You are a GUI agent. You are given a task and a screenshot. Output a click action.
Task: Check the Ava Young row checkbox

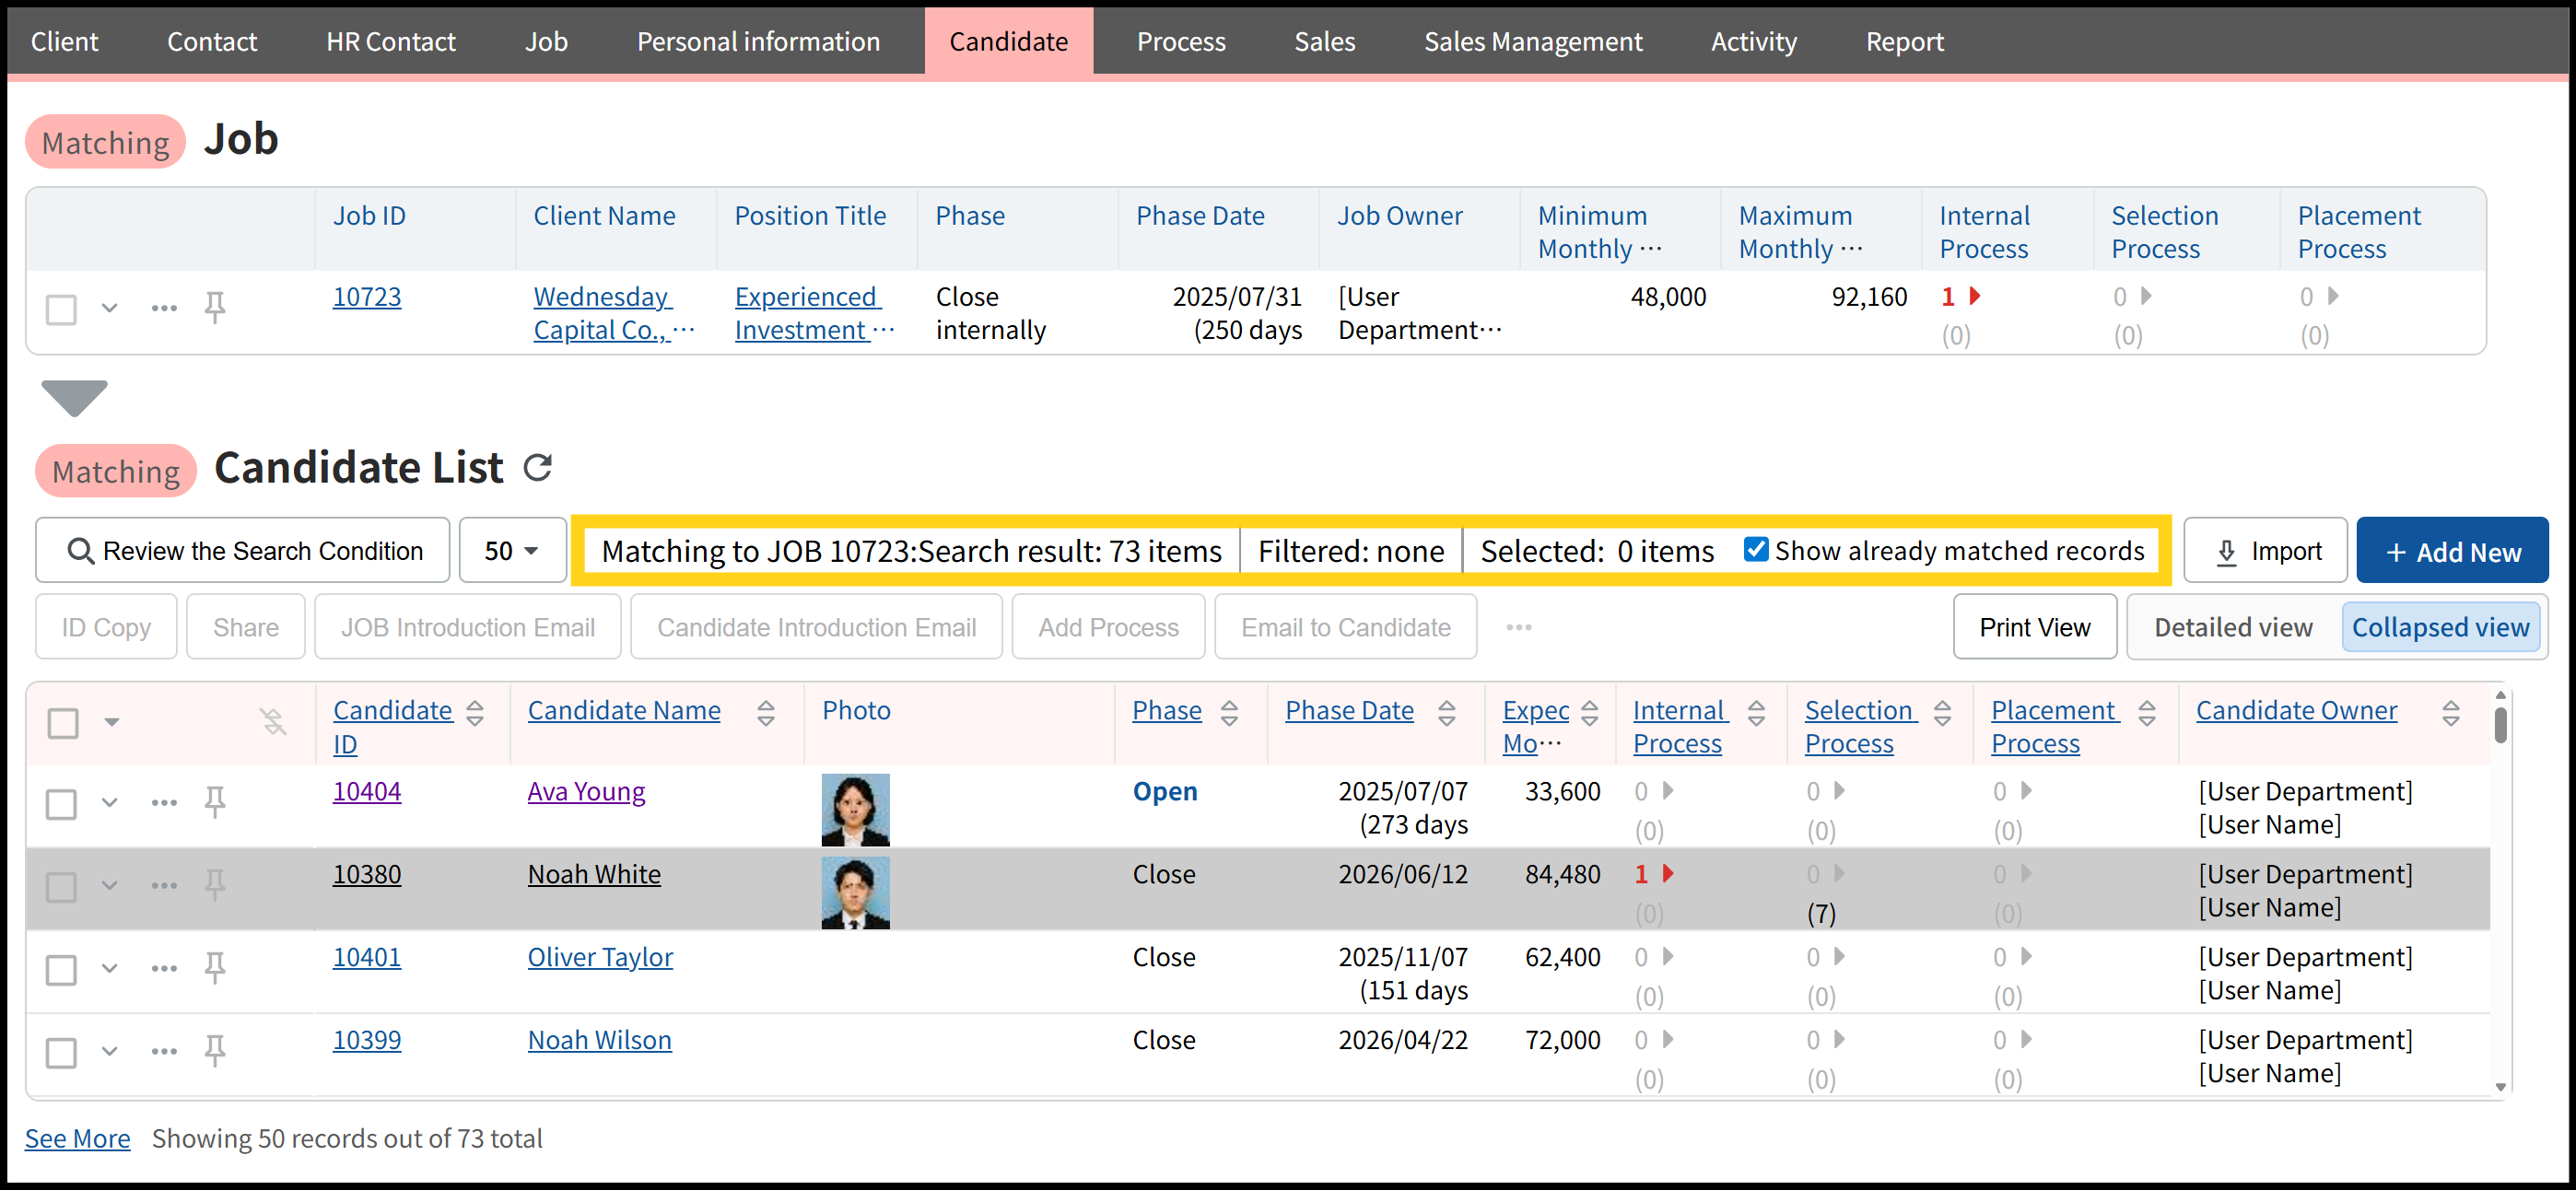[x=62, y=803]
